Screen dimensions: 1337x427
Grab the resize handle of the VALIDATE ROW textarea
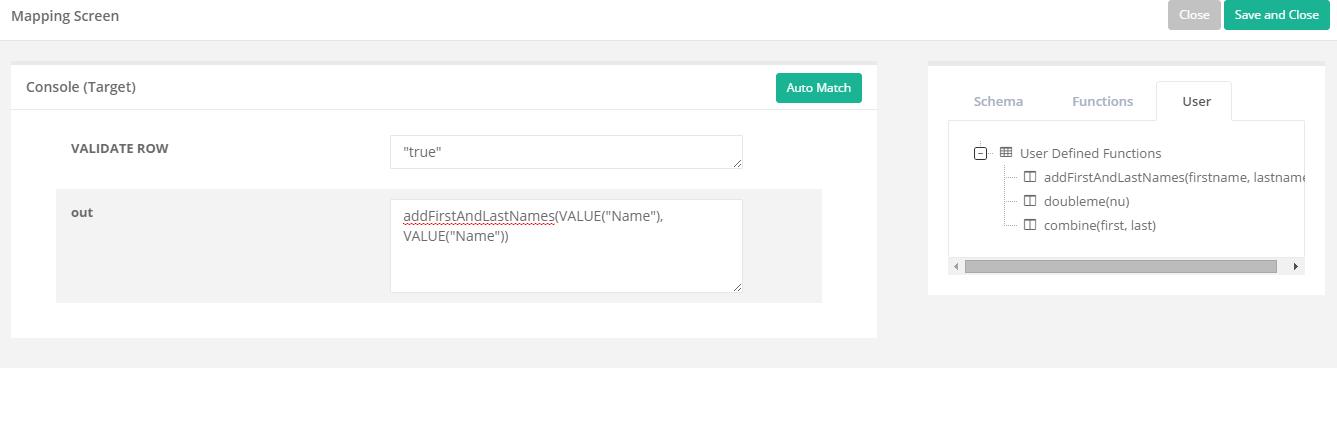(737, 163)
